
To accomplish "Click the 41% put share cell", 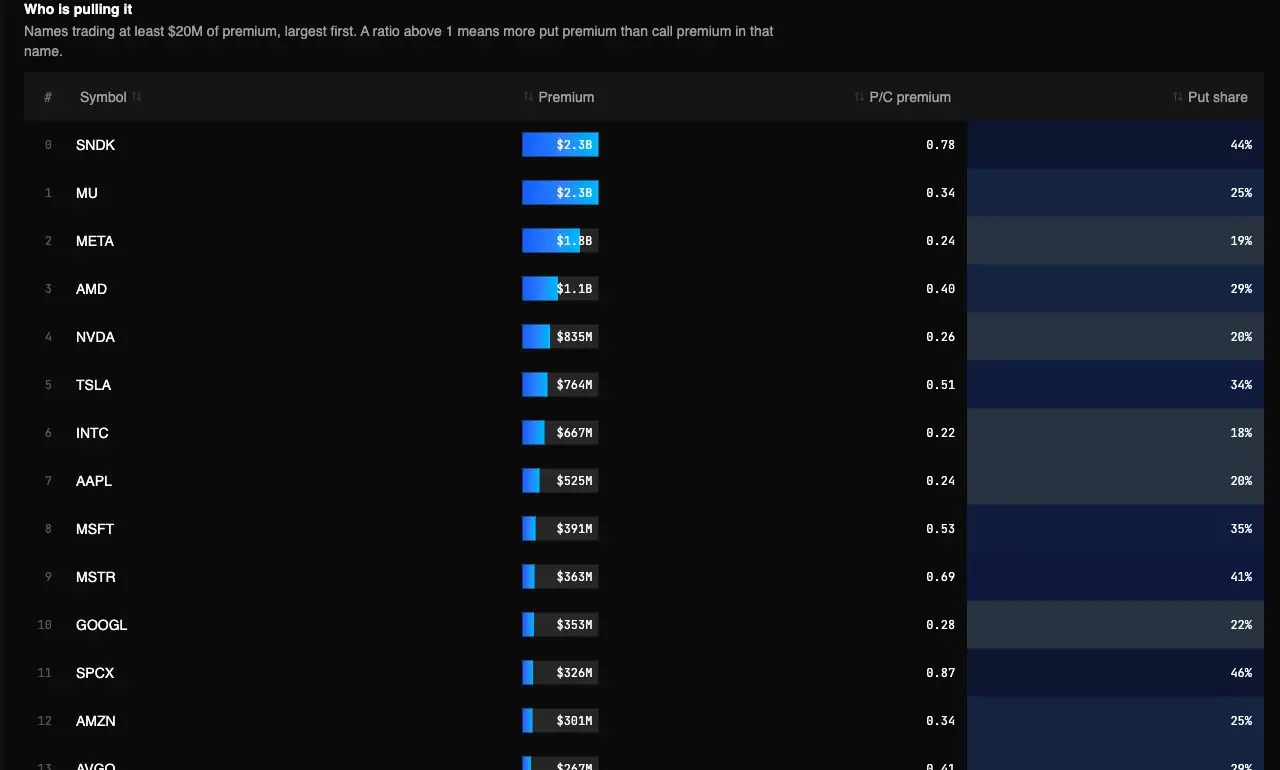I will (1115, 577).
